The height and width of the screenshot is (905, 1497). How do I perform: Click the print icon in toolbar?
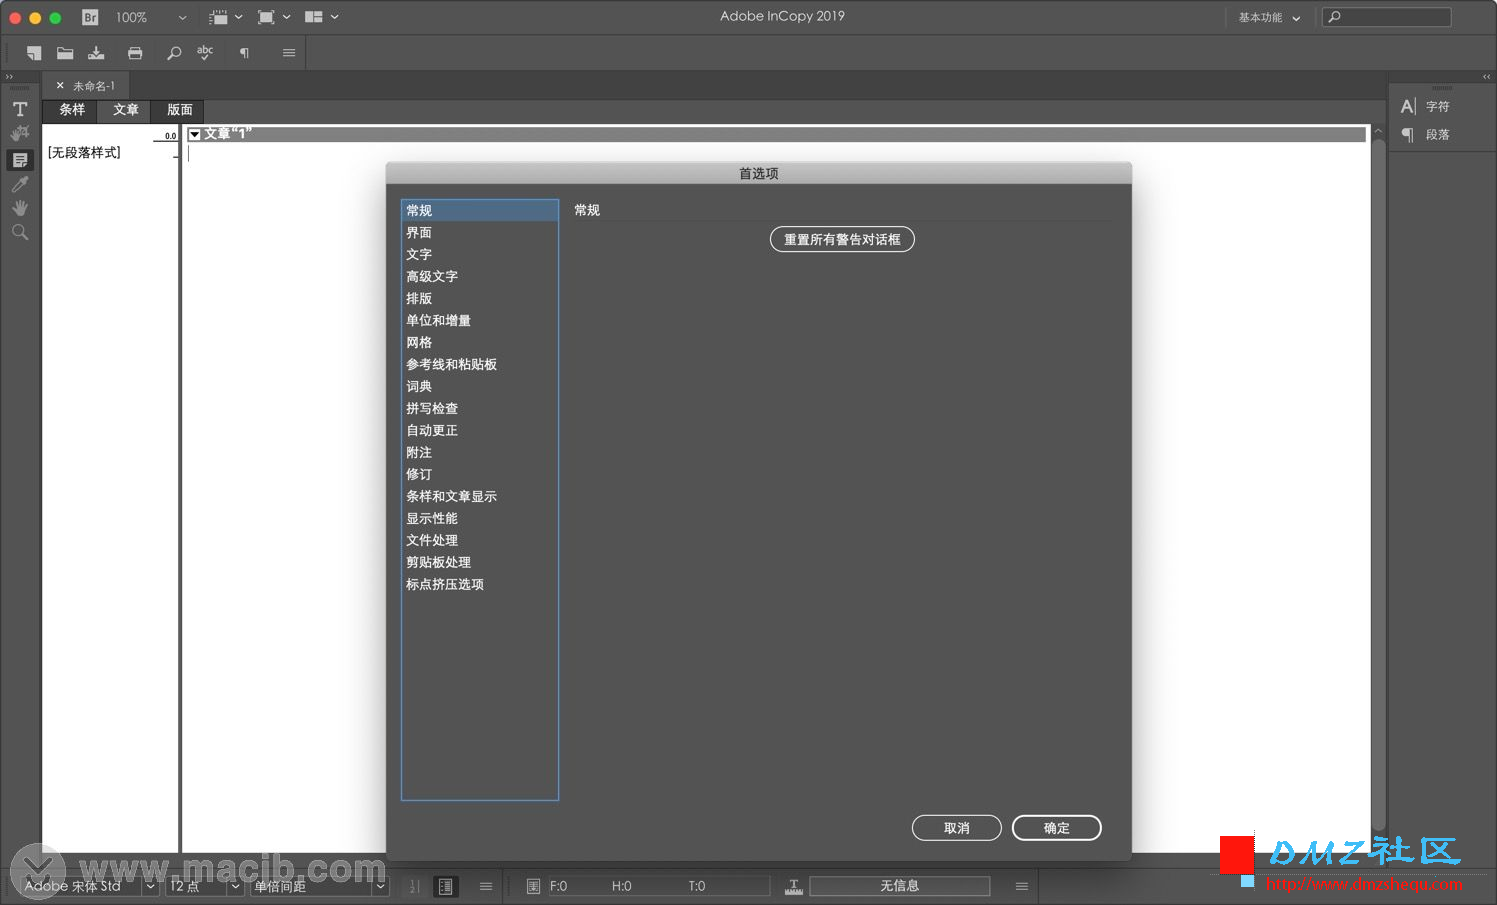(x=135, y=53)
